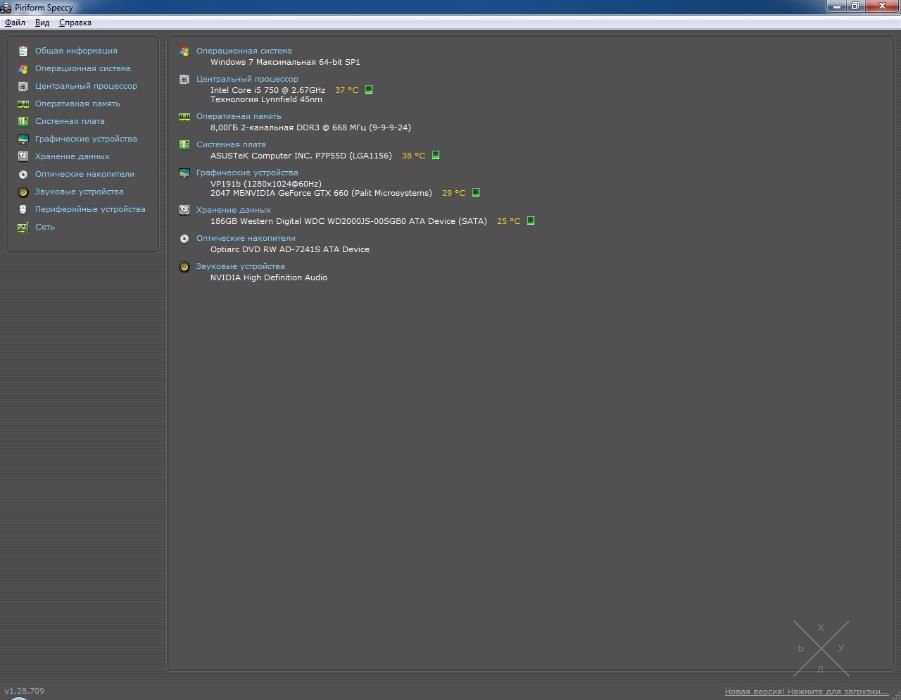Open Системная плата heading in summary
This screenshot has height=700, width=901.
pos(230,144)
